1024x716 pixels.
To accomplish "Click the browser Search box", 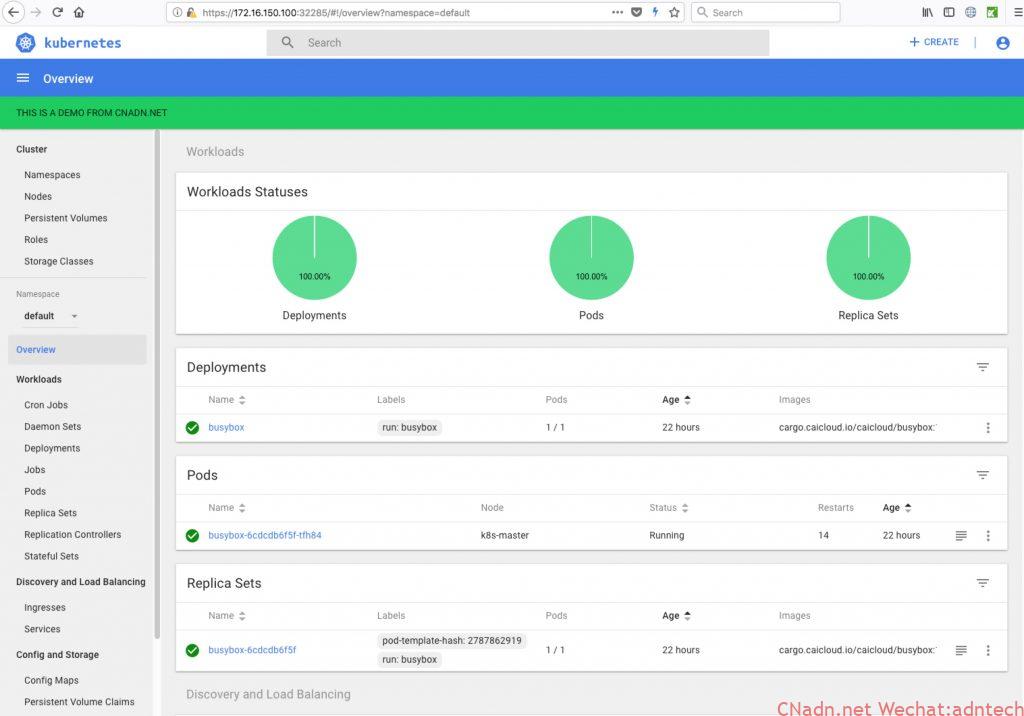I will pos(765,12).
